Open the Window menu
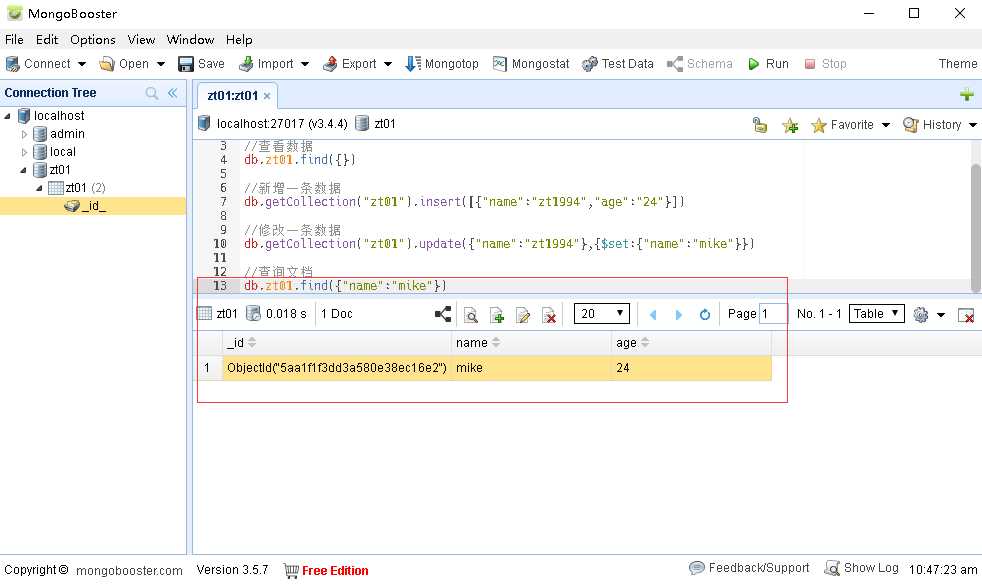This screenshot has height=585, width=982. [x=190, y=39]
